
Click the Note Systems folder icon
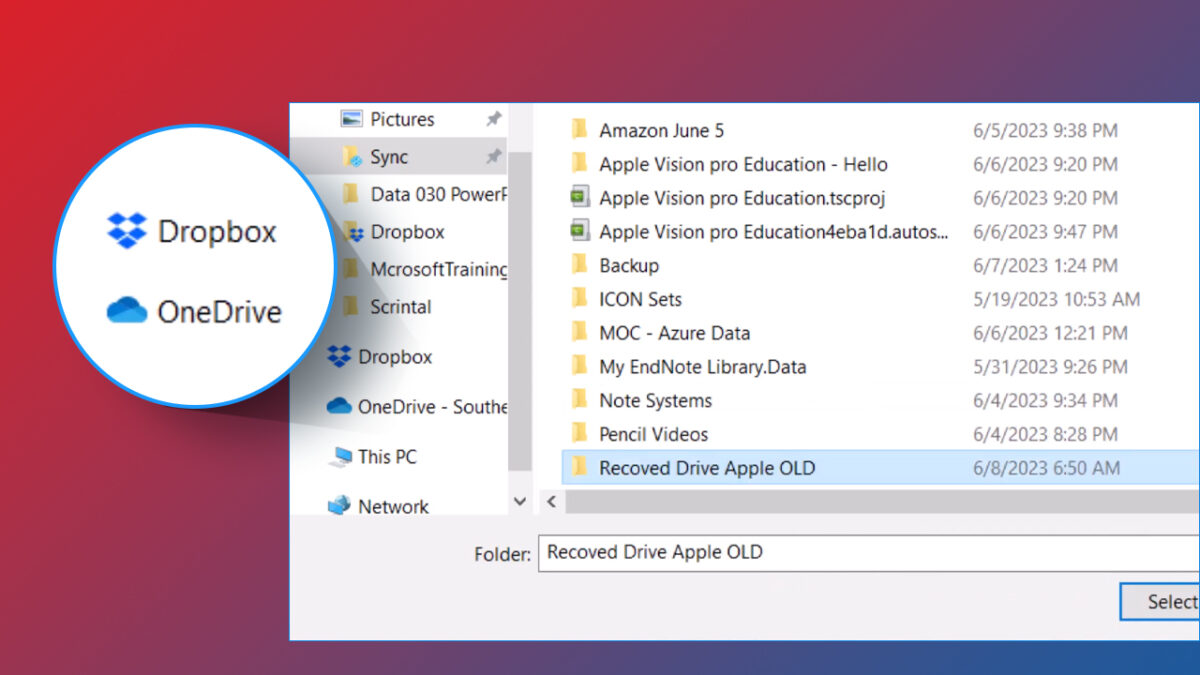(578, 400)
